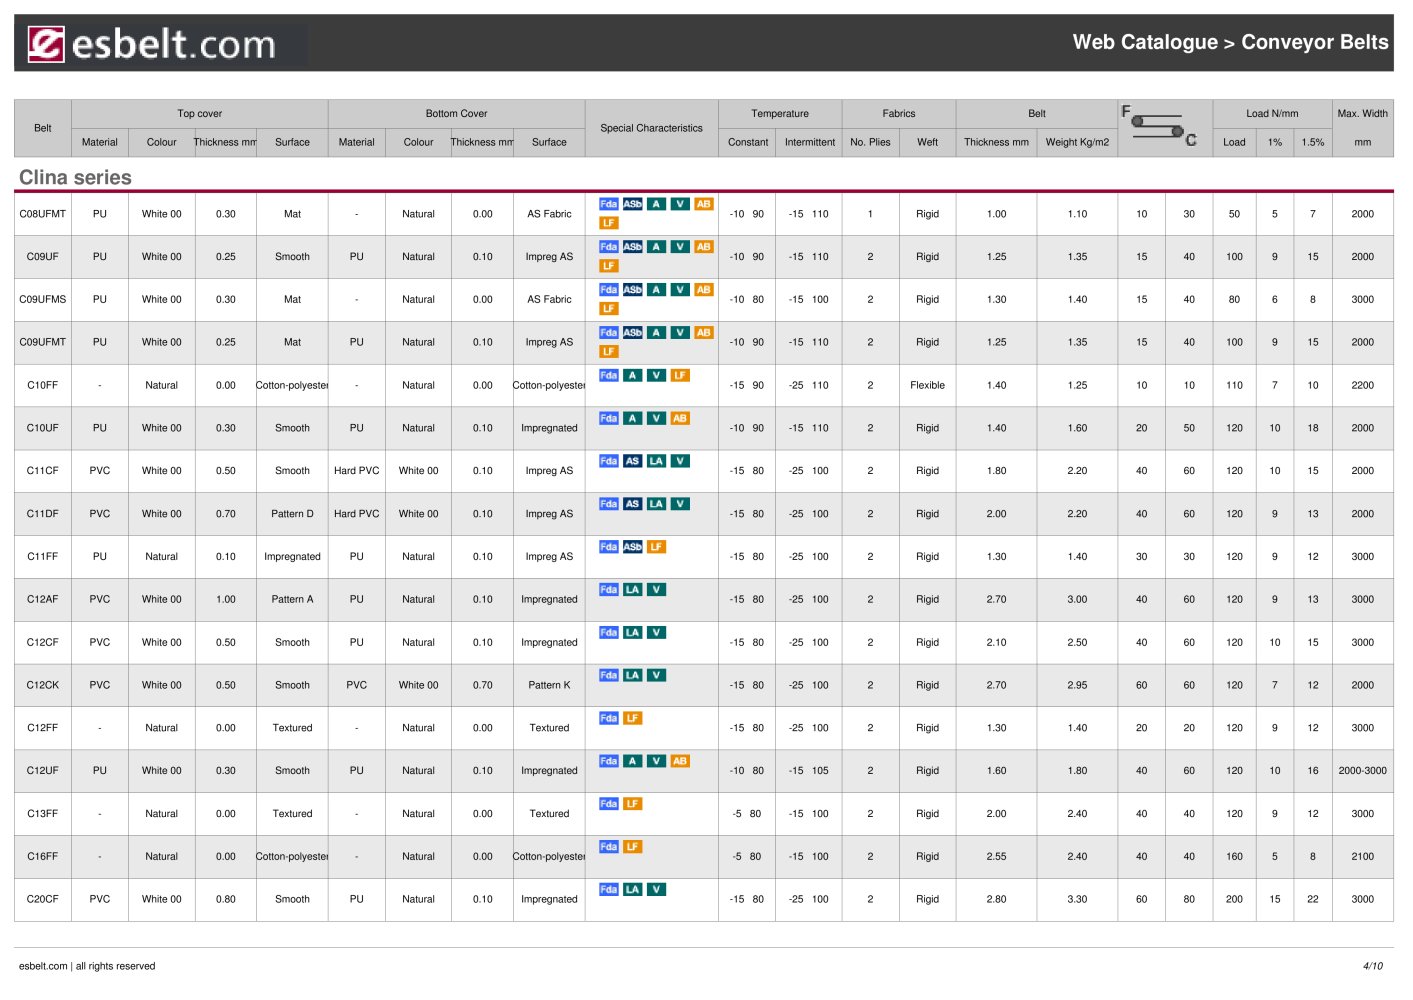The width and height of the screenshot is (1413, 1000).
Task: Click the AS badge in C11CF row
Action: 632,461
